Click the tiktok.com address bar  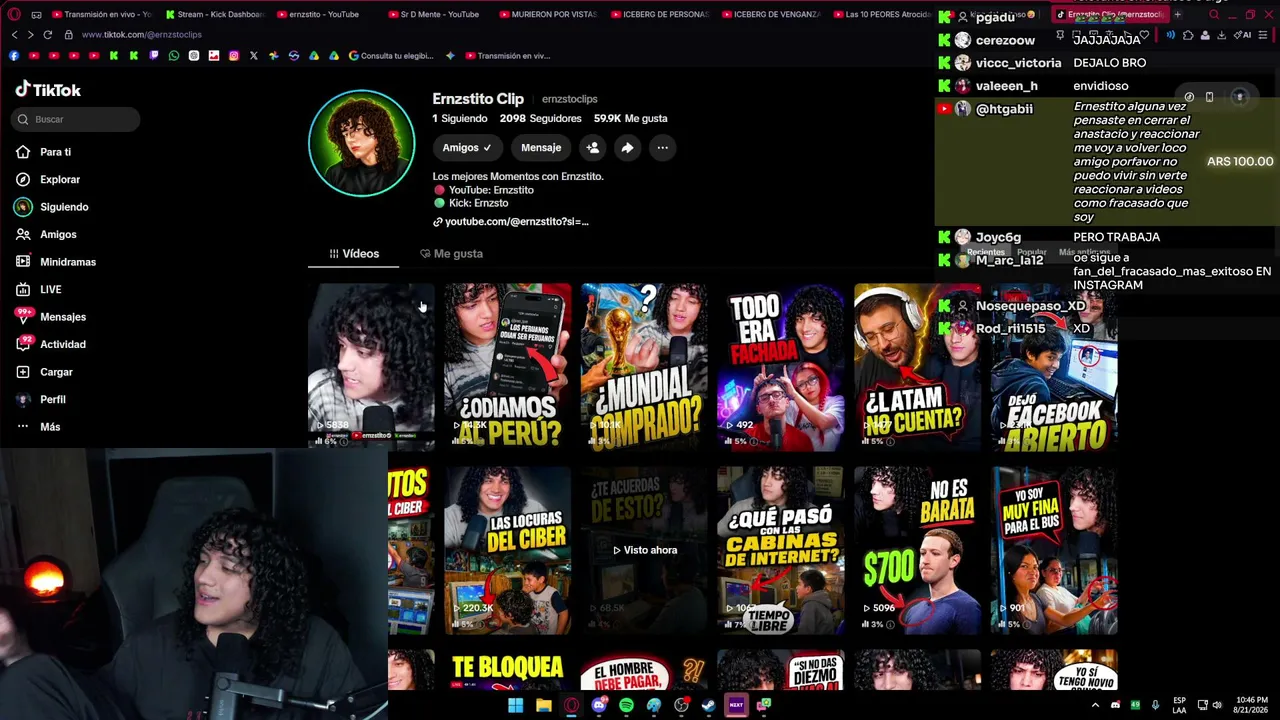[x=141, y=35]
